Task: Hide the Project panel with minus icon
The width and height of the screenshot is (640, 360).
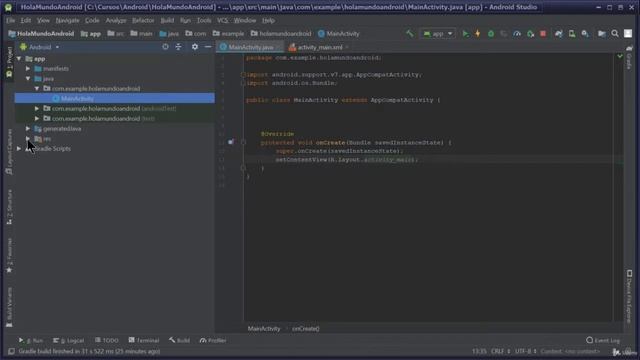Action: tap(208, 47)
